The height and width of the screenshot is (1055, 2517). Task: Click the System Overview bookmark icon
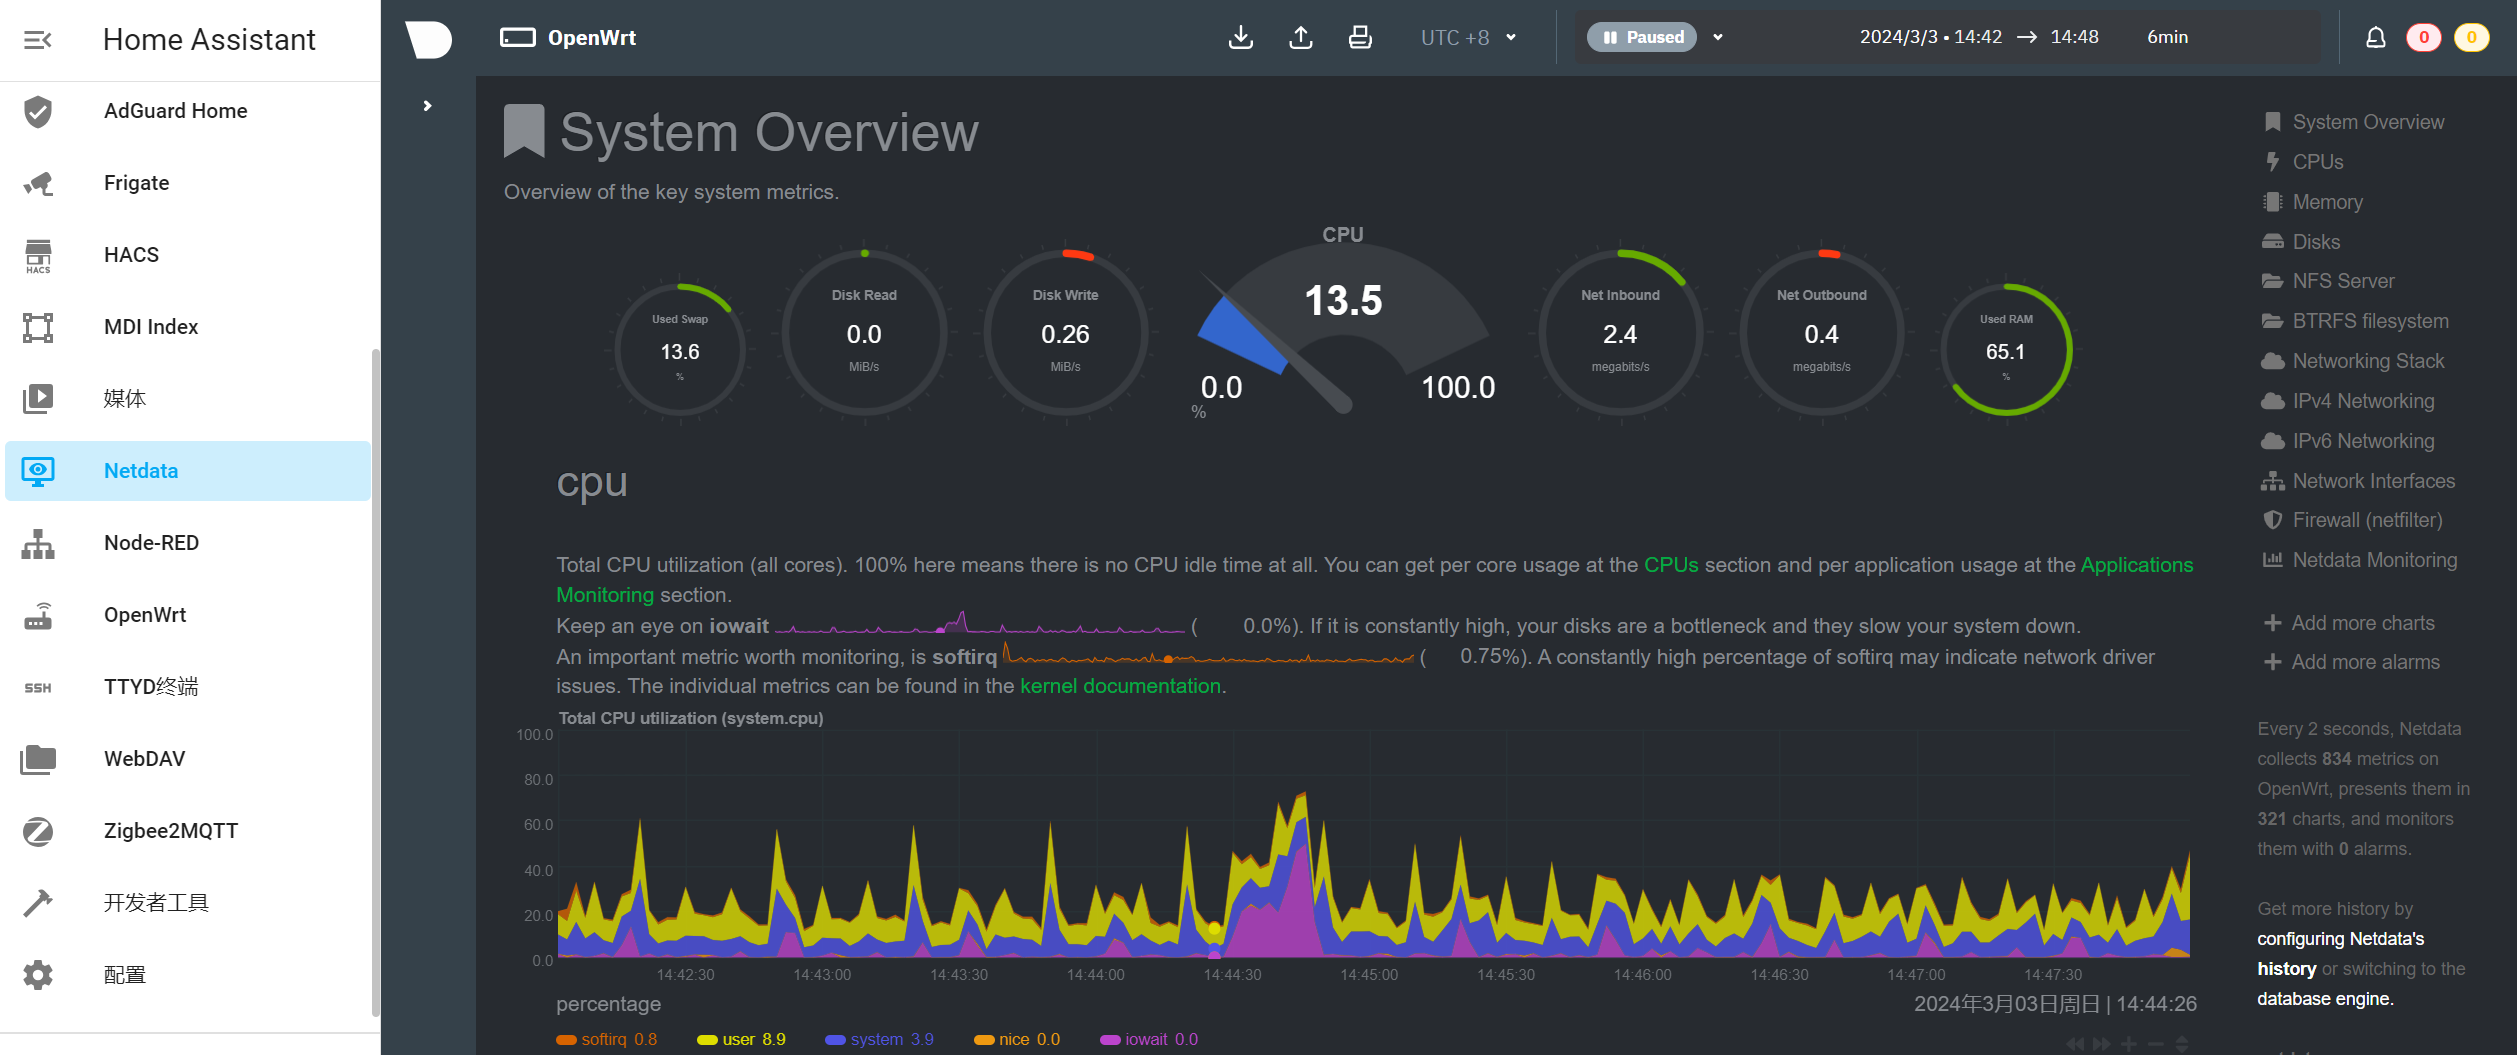point(524,131)
